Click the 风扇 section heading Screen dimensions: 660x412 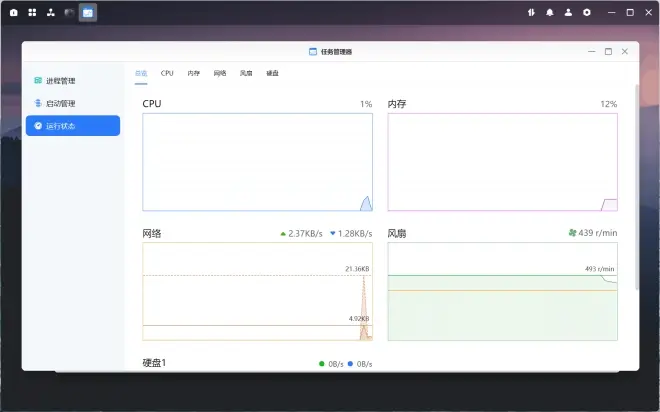(397, 234)
